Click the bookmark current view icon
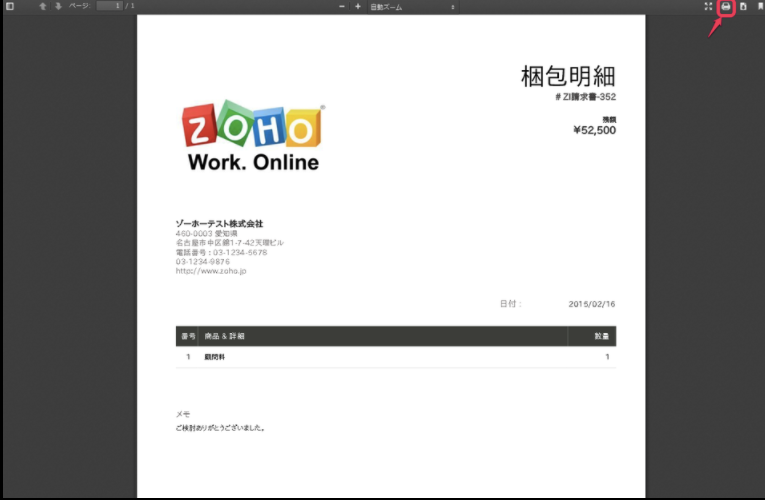The width and height of the screenshot is (765, 500). coord(760,6)
